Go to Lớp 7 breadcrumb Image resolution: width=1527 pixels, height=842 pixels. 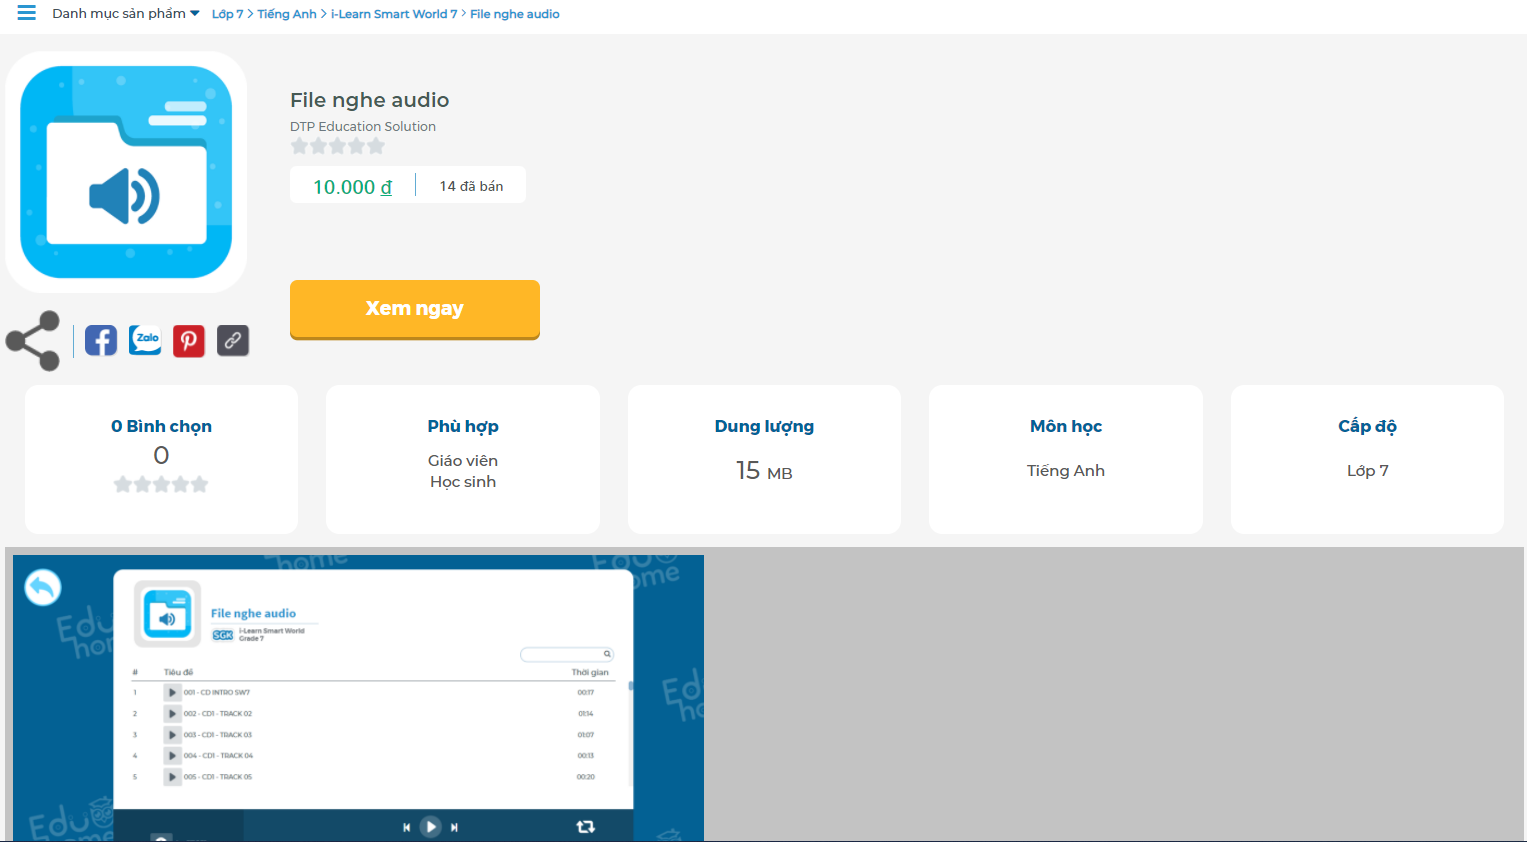coord(227,14)
